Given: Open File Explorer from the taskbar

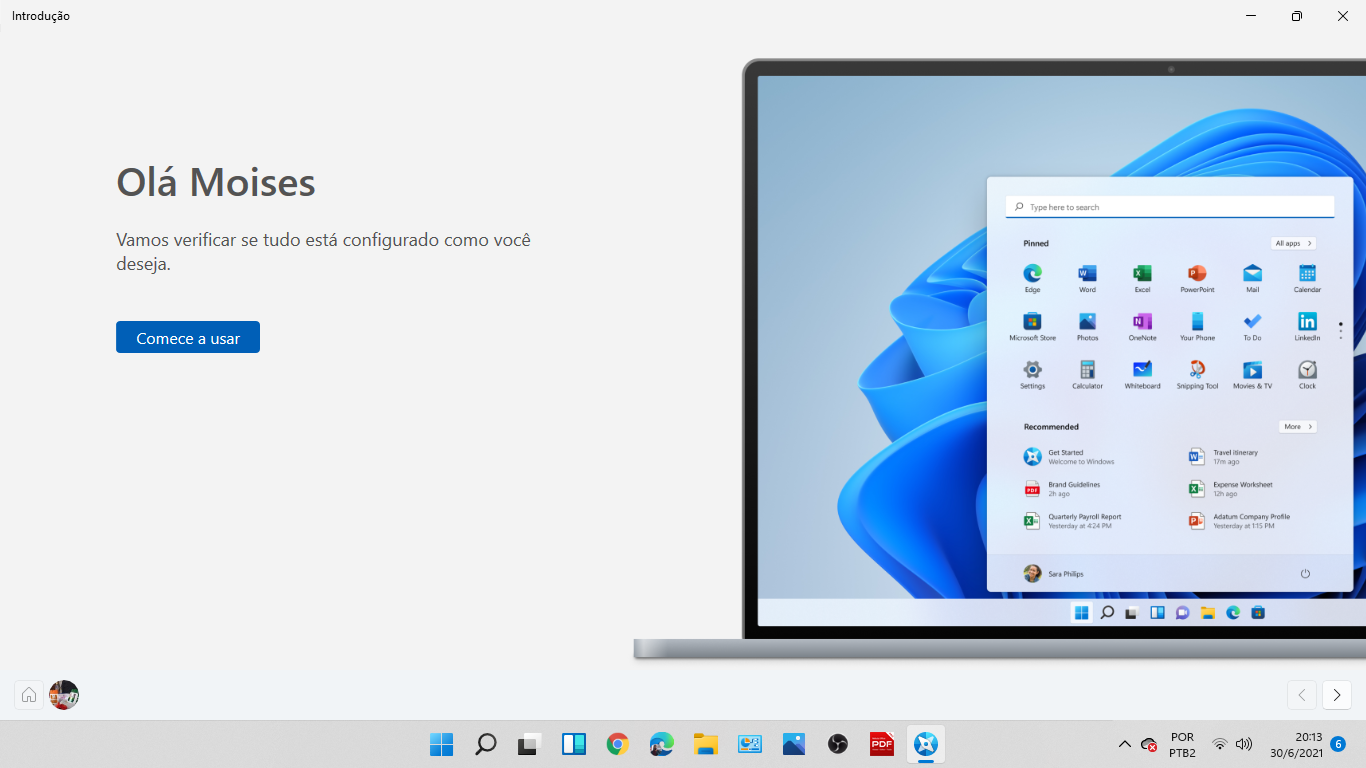Looking at the screenshot, I should [x=705, y=744].
